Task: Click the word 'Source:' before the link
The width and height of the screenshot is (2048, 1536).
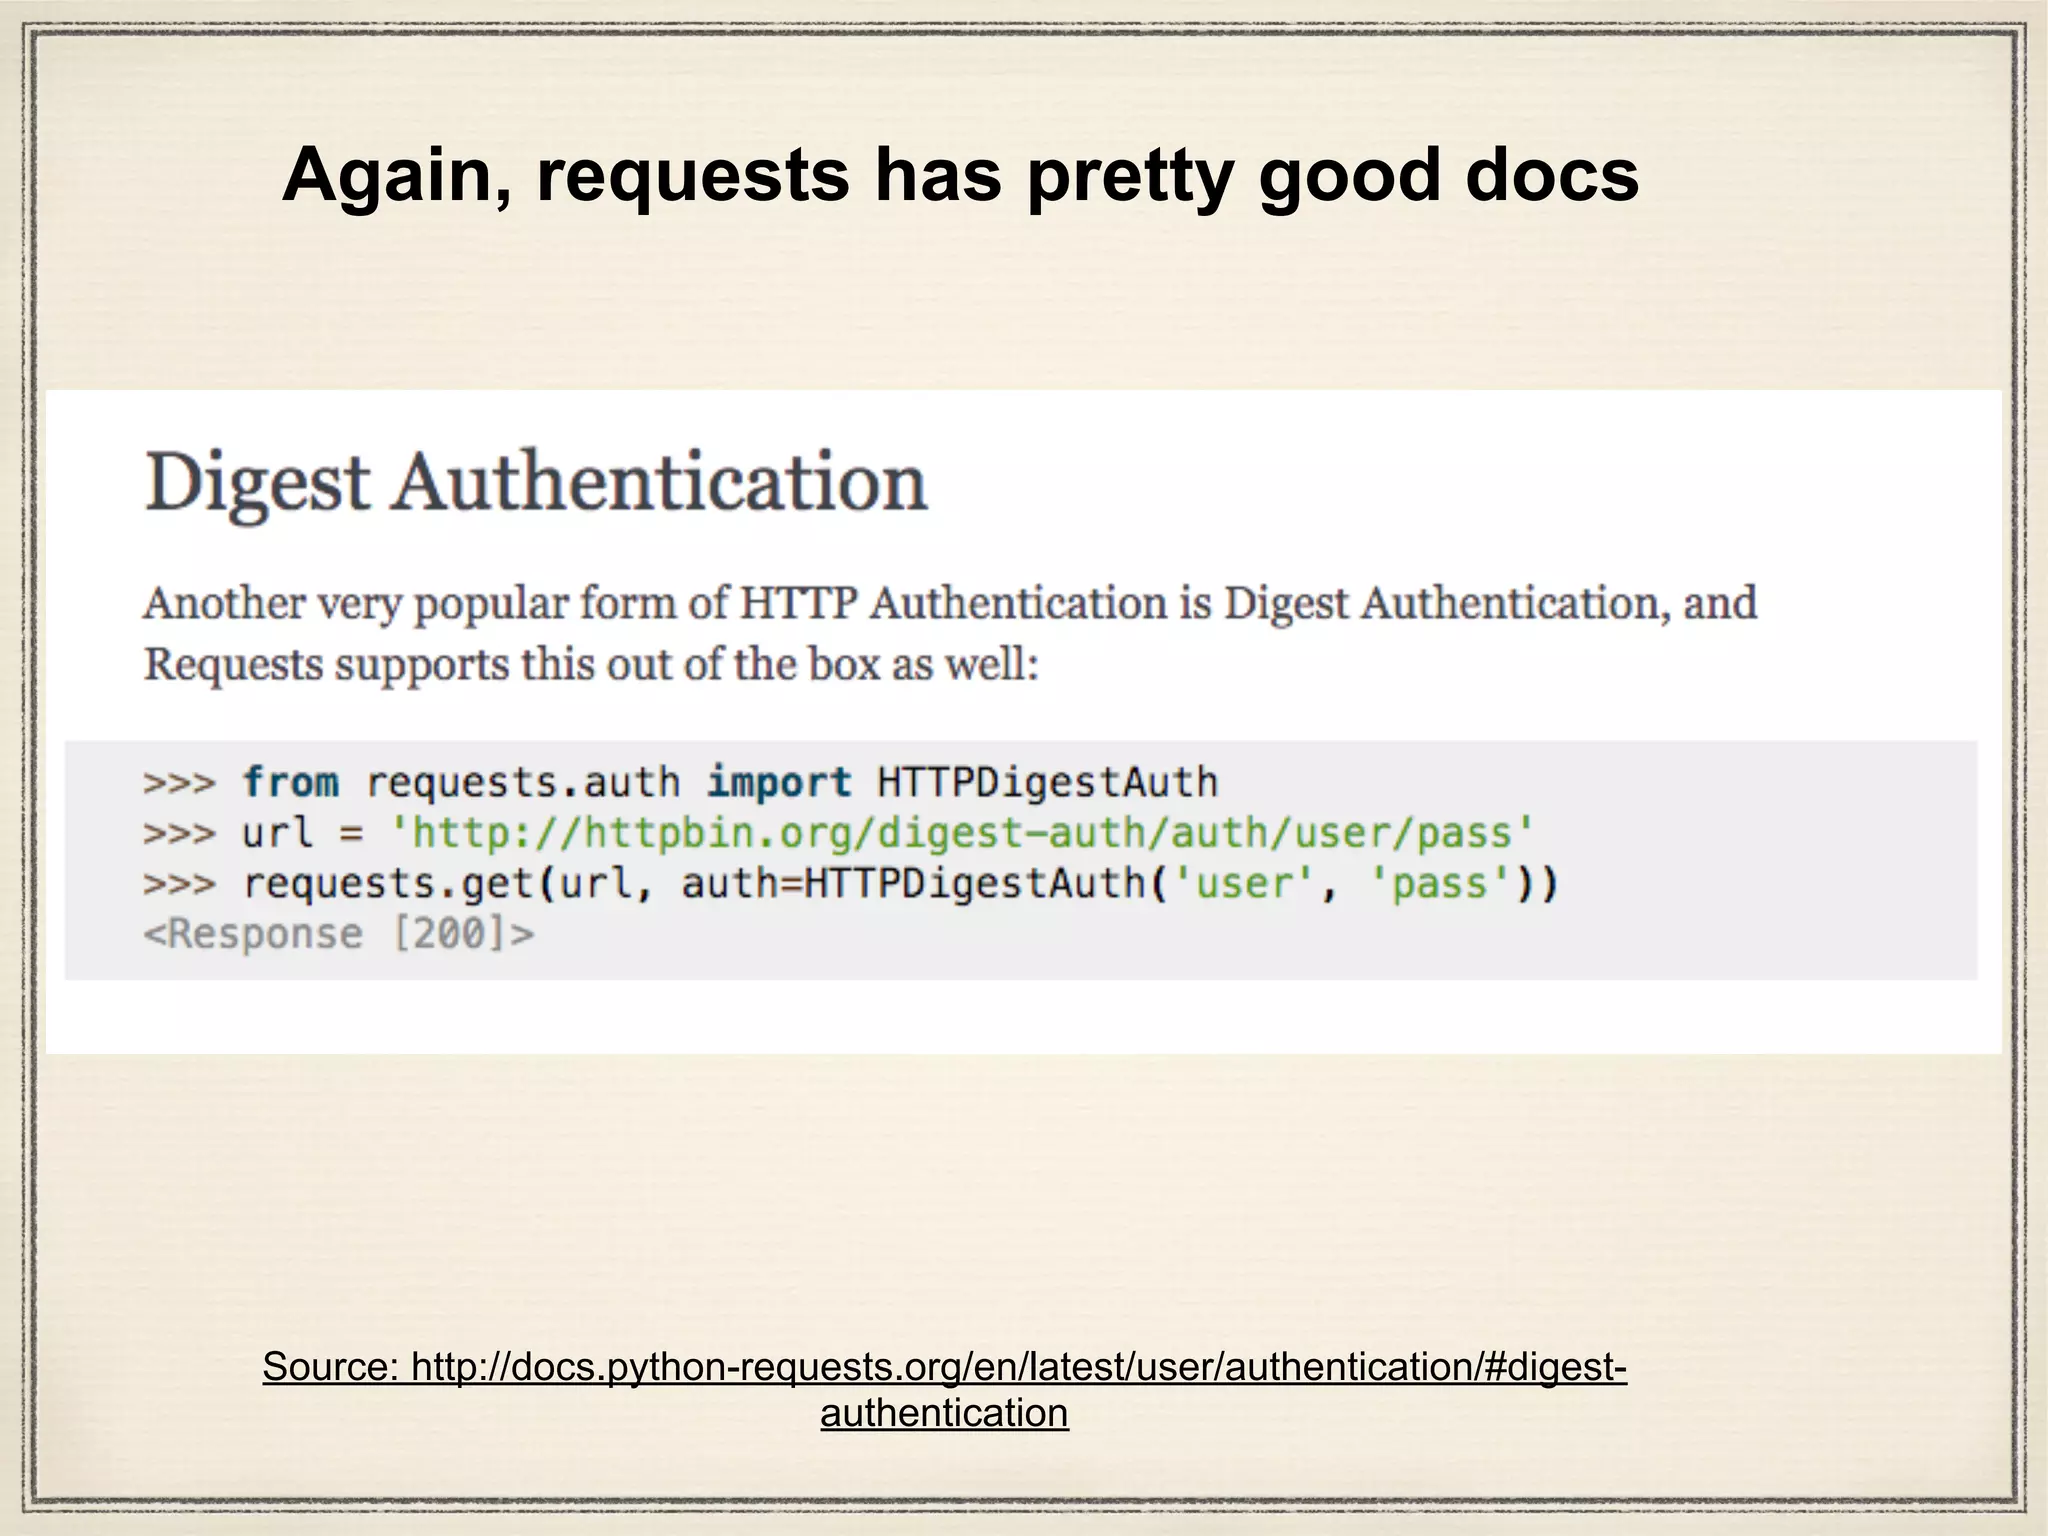Action: [330, 1366]
